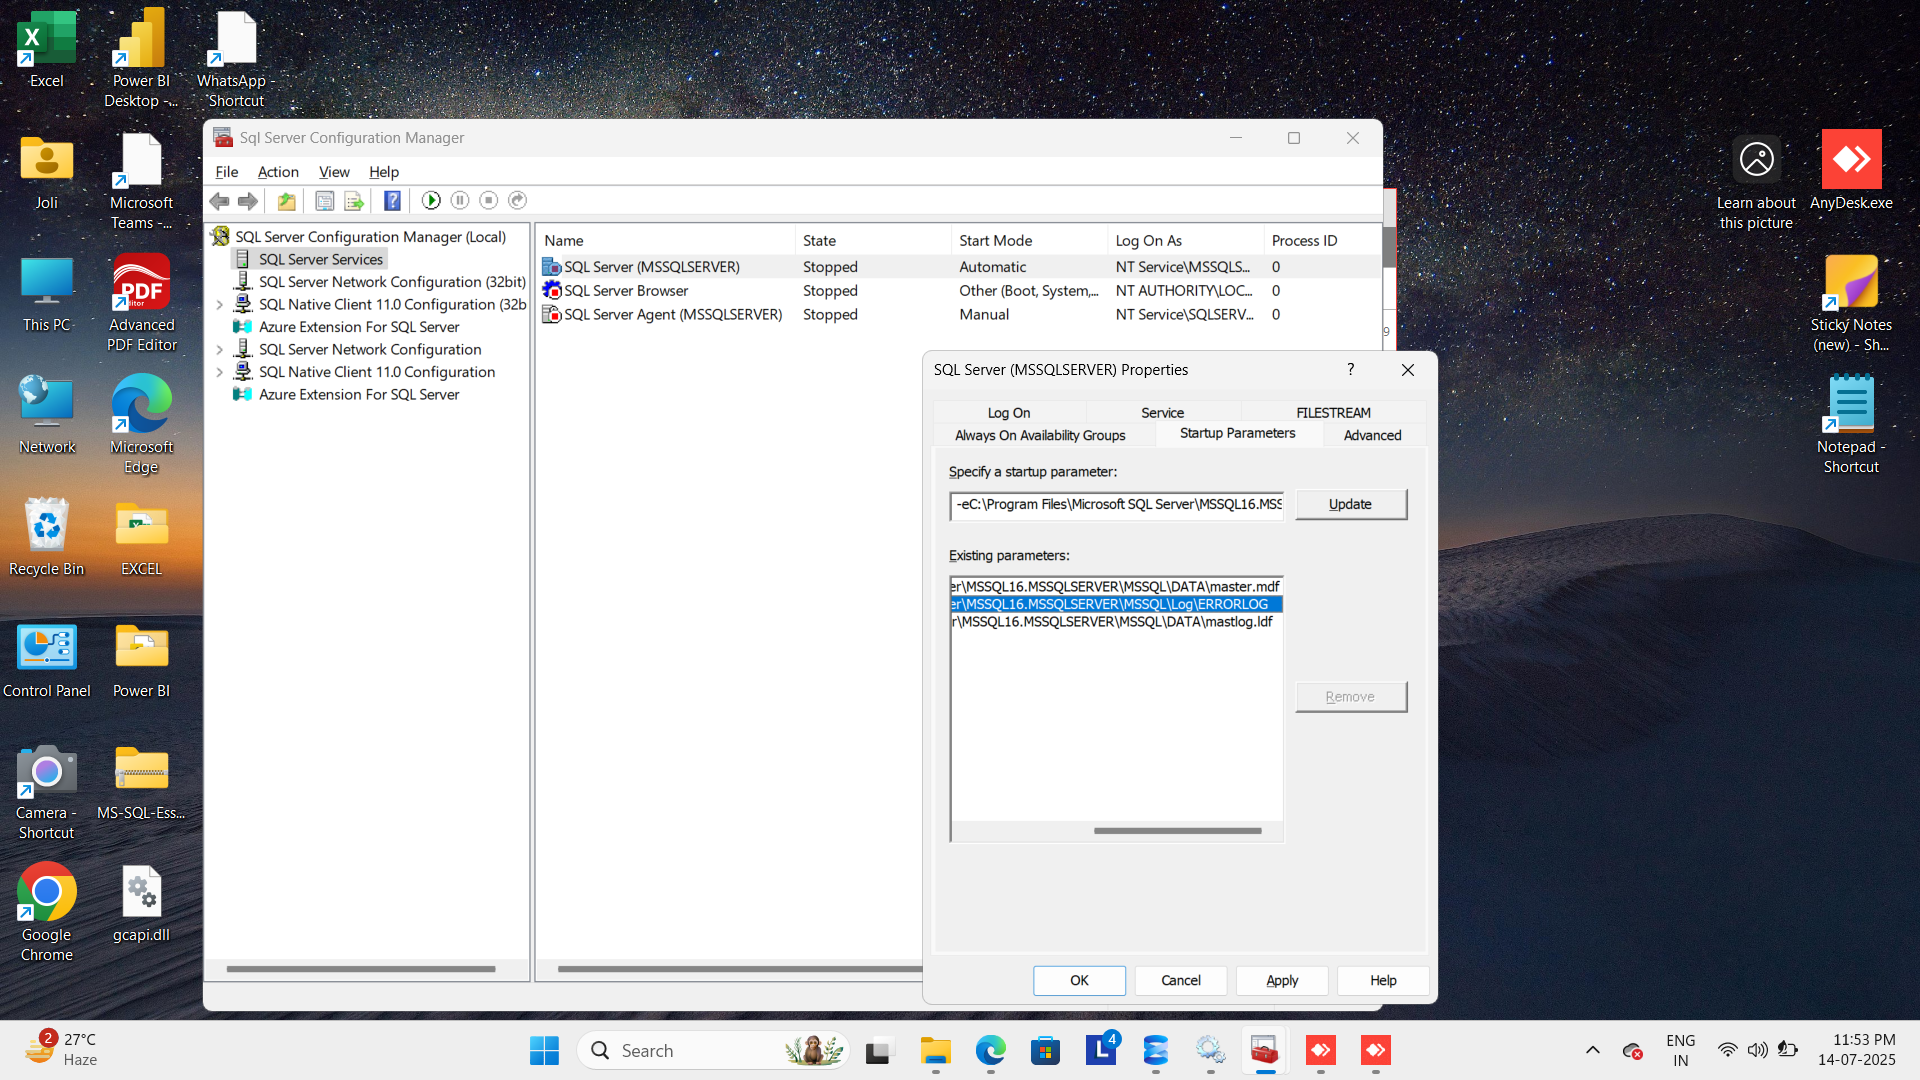Switch to Always On Availability Groups tab

pyautogui.click(x=1040, y=435)
